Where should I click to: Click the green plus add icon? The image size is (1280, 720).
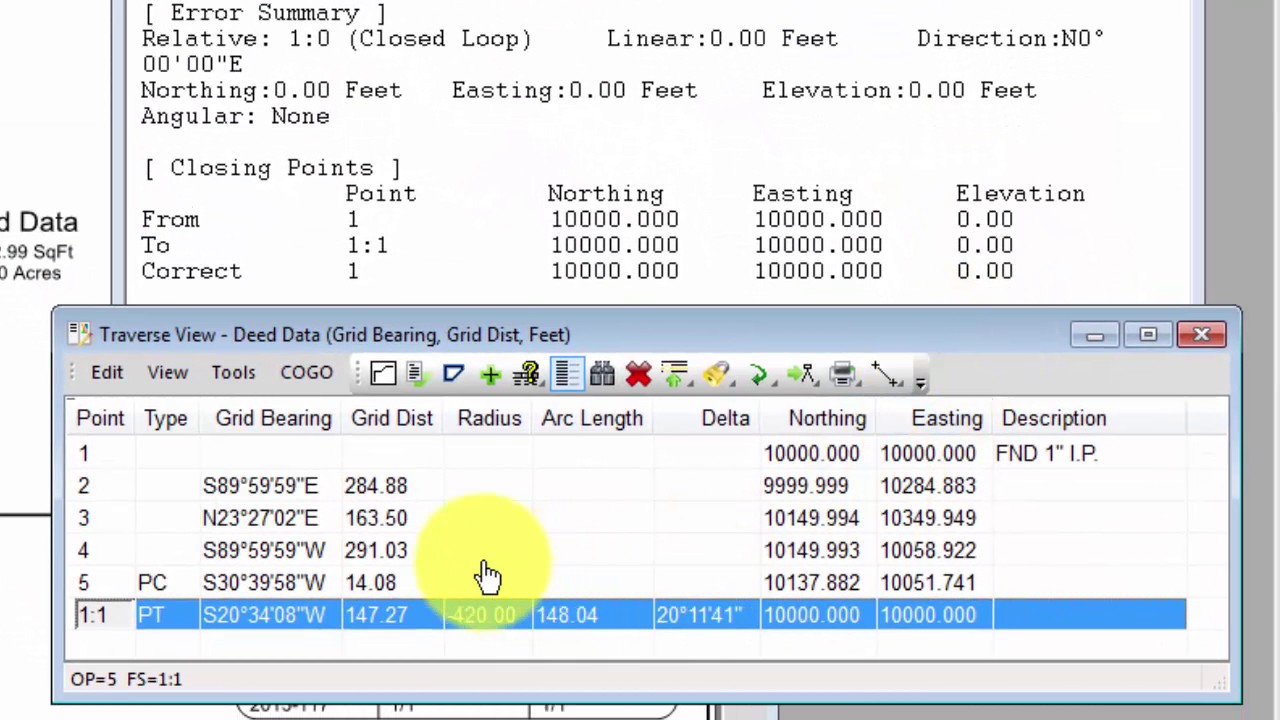(x=490, y=374)
